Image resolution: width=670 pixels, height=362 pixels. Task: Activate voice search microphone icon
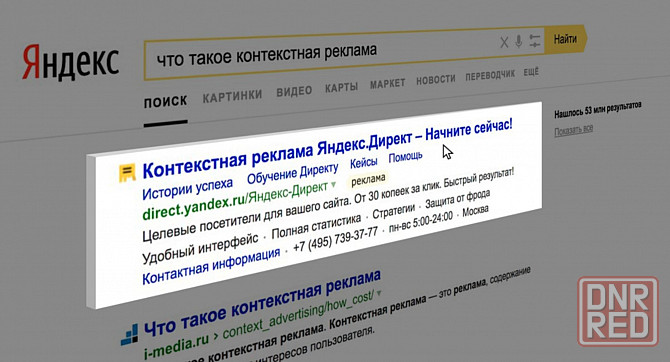[519, 41]
